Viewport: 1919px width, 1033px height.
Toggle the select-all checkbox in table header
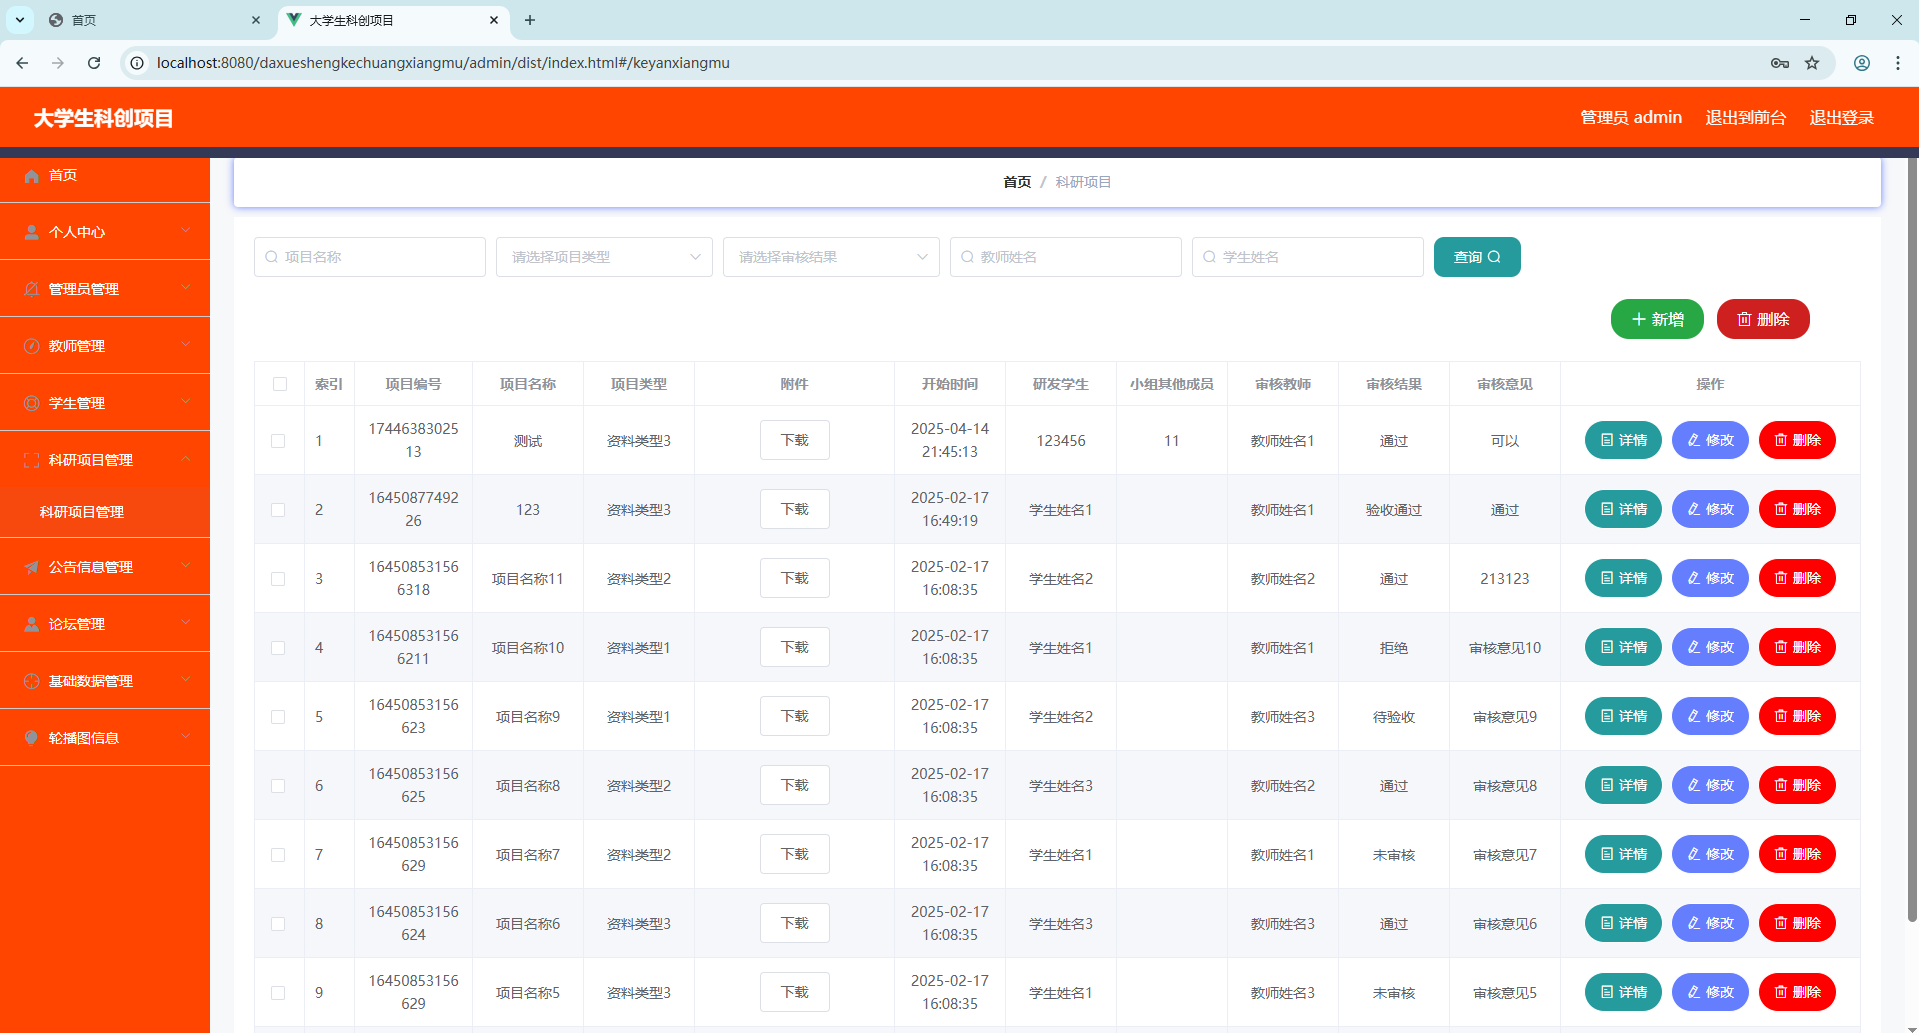click(280, 384)
